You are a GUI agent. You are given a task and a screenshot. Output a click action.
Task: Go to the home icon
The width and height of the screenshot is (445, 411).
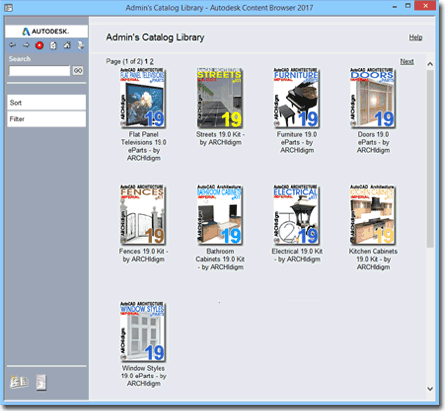coord(67,45)
